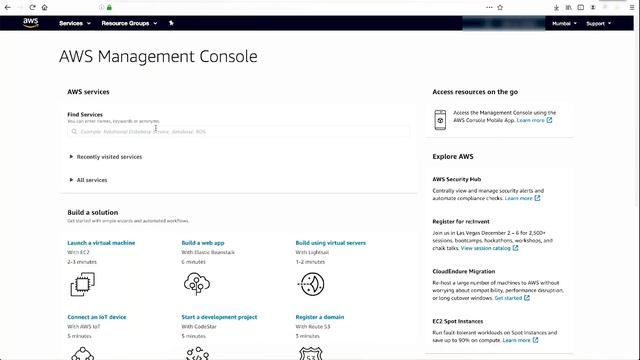Open Connect an IoT device link

point(97,317)
